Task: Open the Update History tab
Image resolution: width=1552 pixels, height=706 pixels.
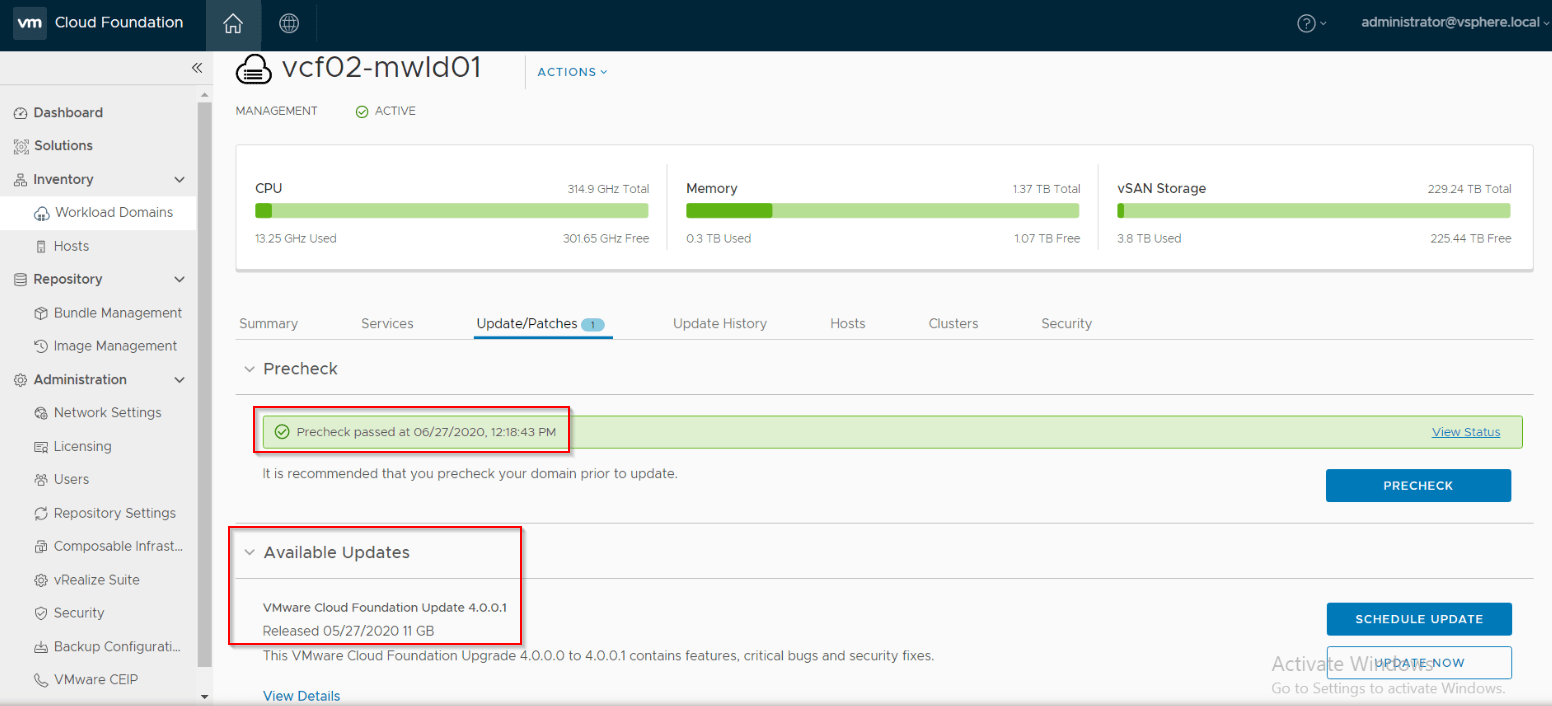Action: tap(720, 324)
